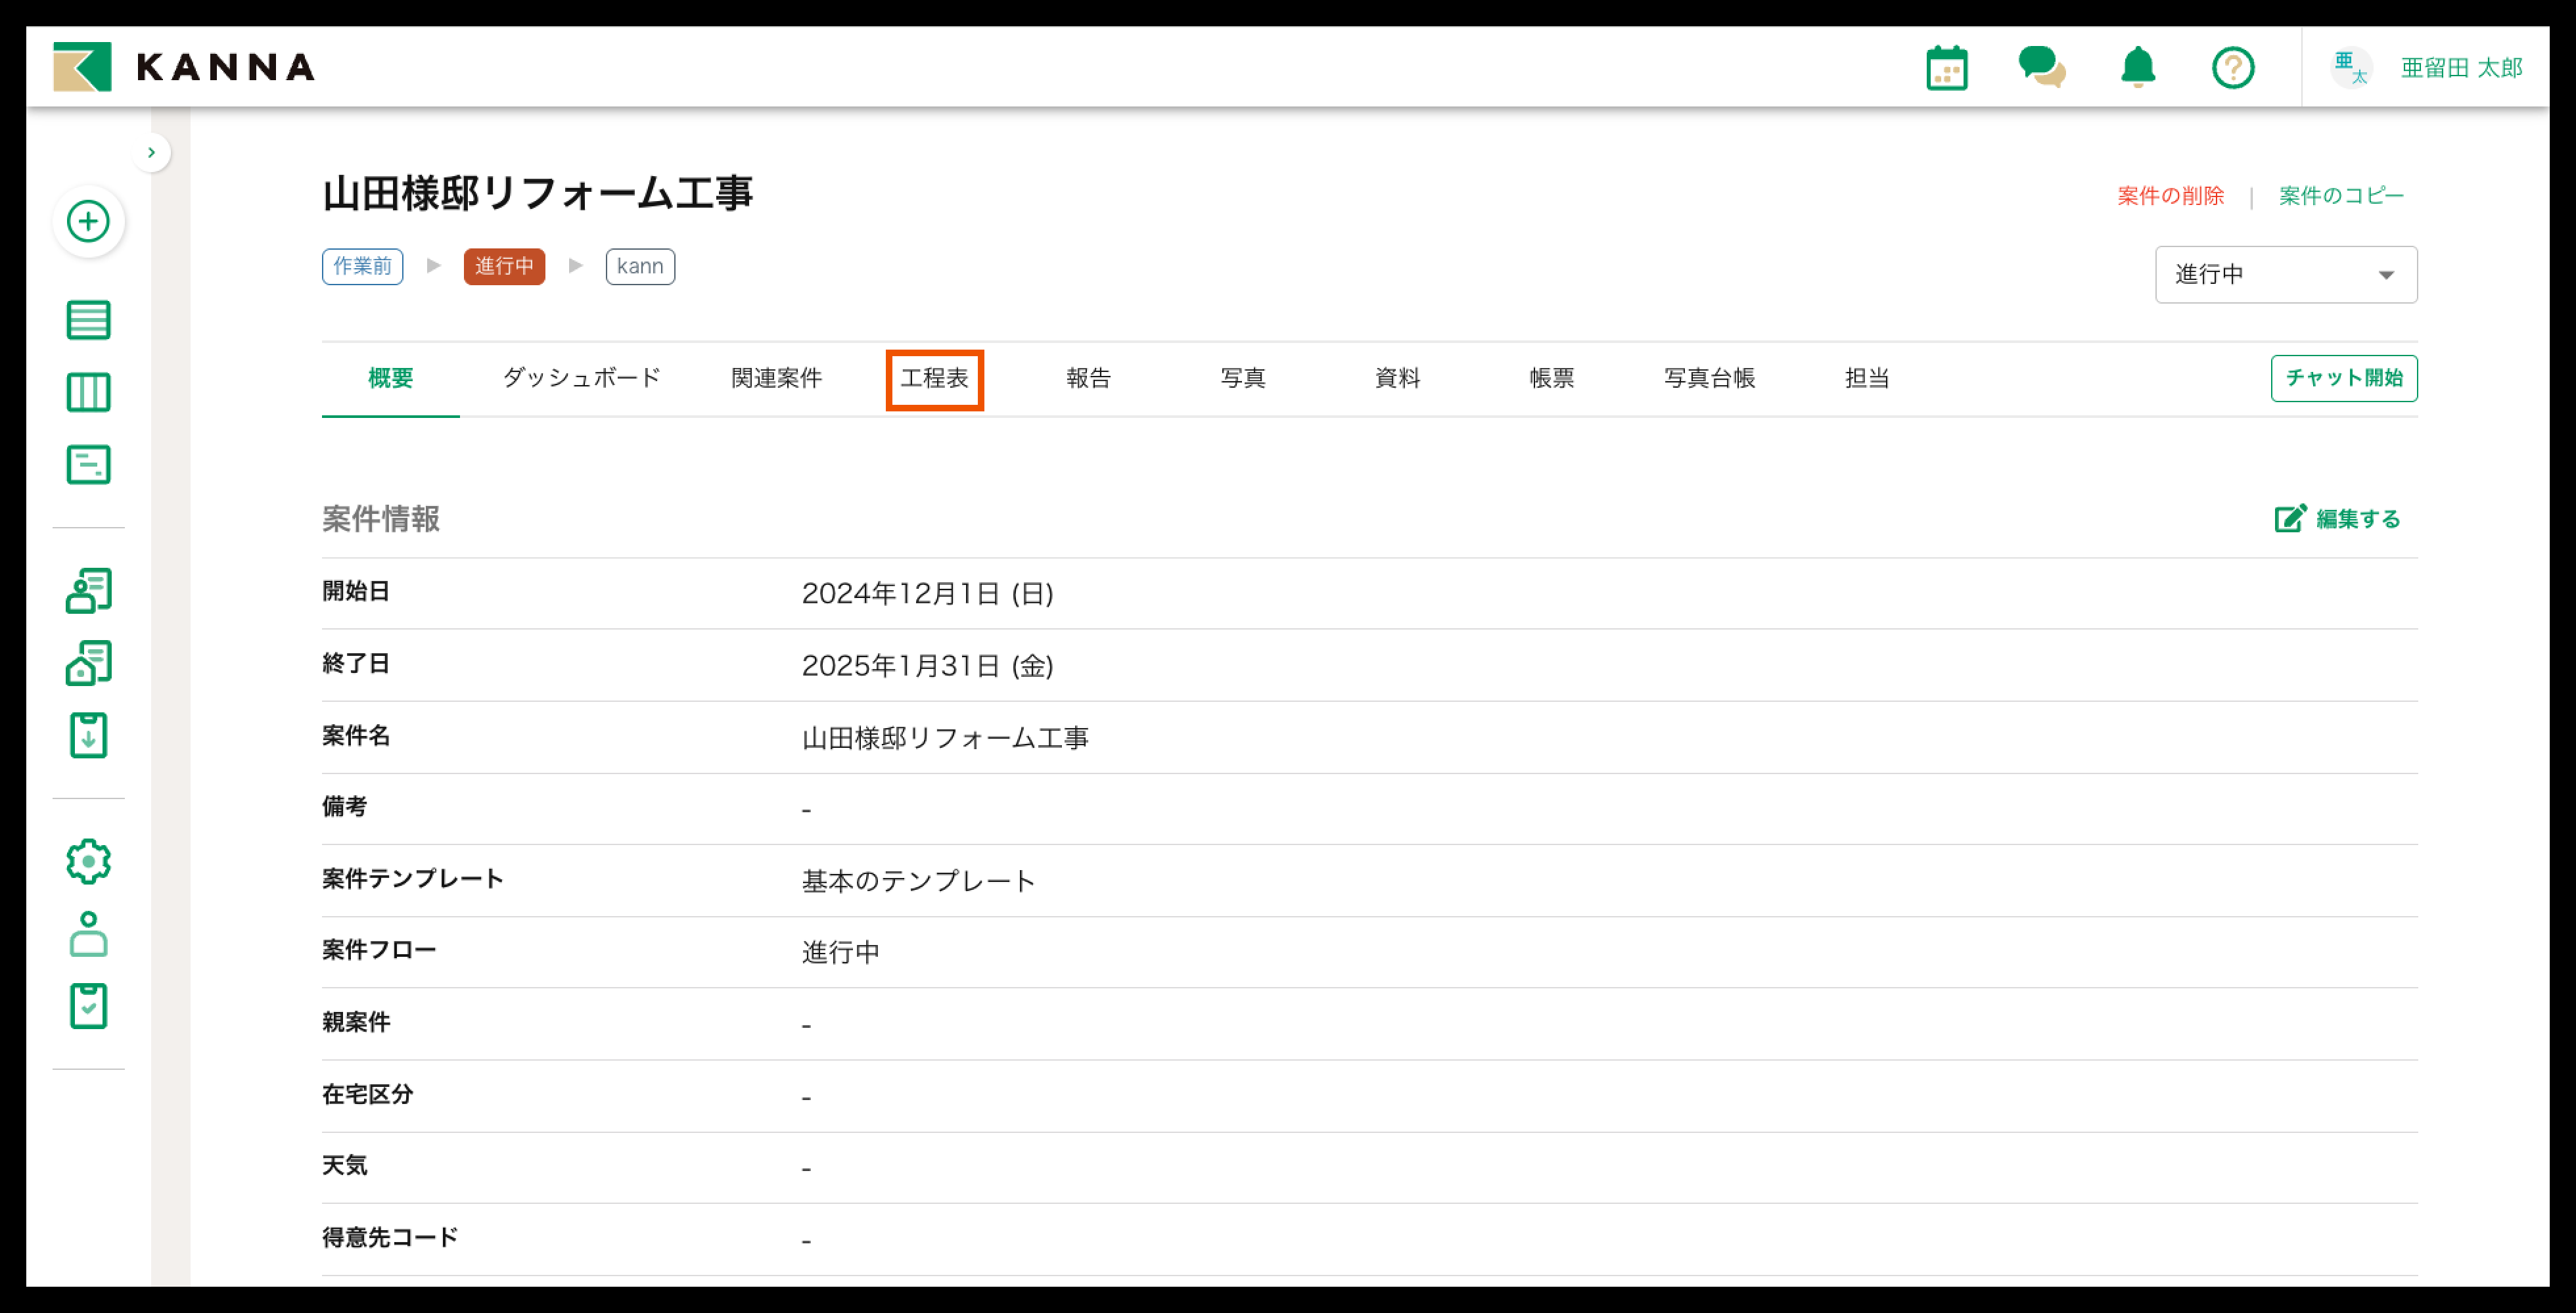The width and height of the screenshot is (2576, 1313).
Task: Click the notification bell icon
Action: coord(2138,68)
